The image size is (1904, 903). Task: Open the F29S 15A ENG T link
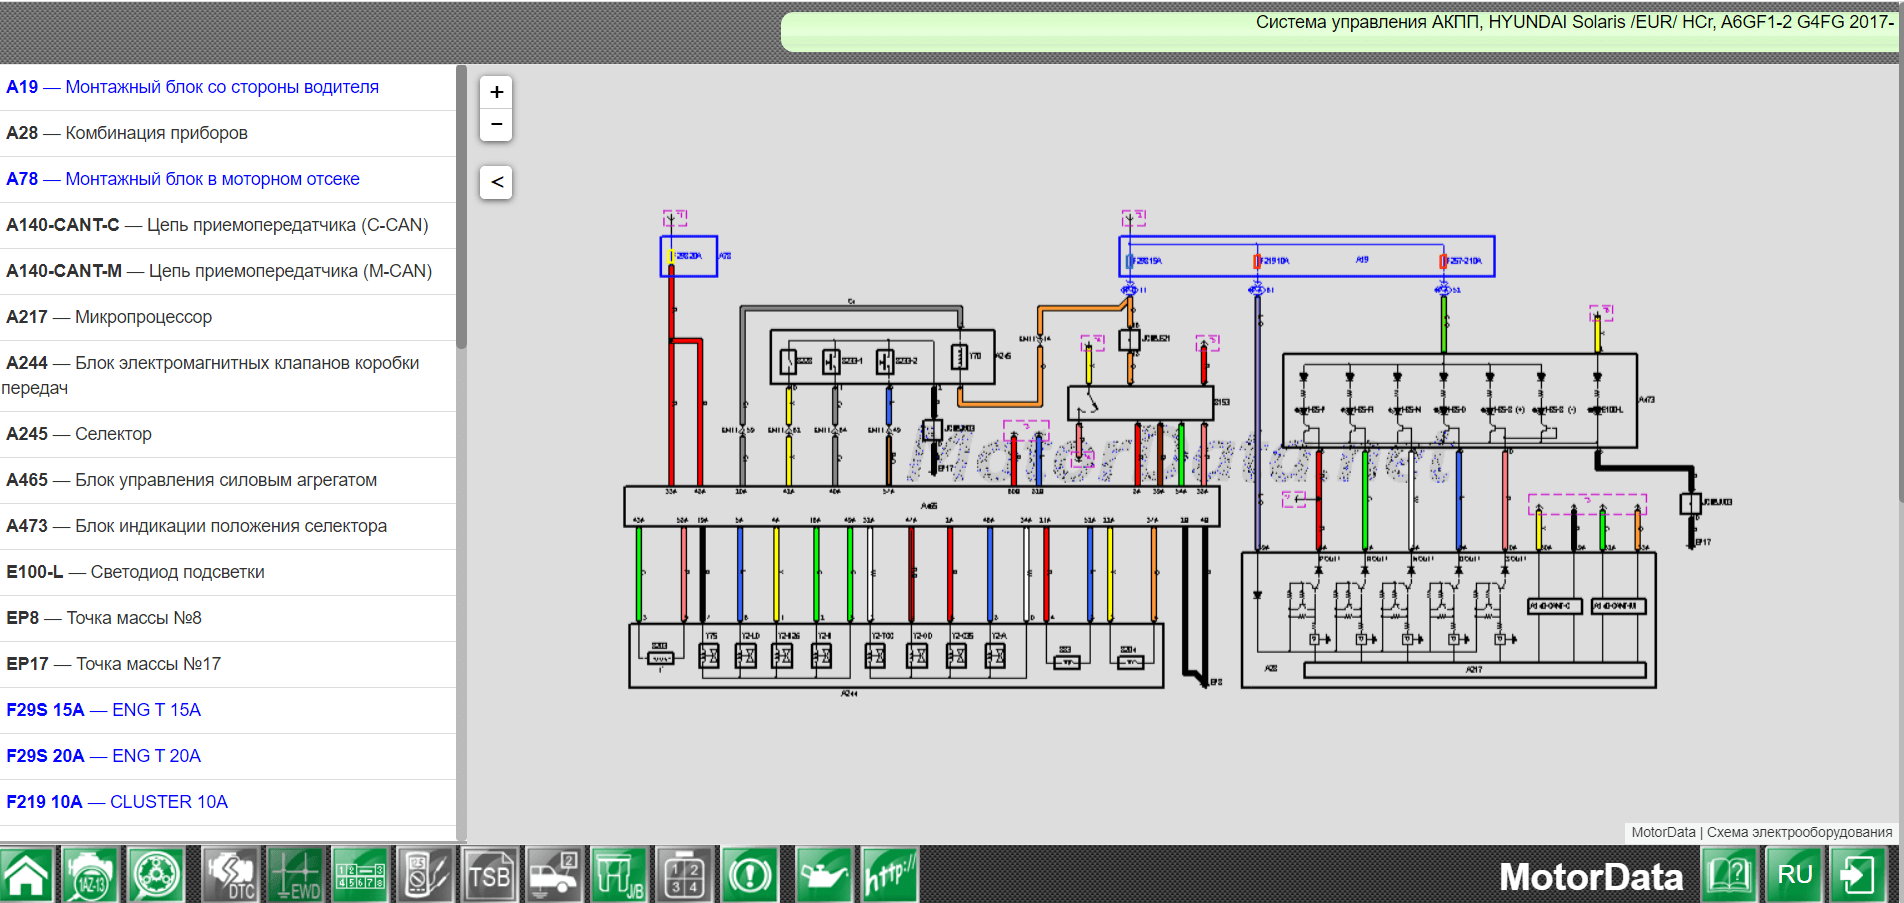point(104,710)
